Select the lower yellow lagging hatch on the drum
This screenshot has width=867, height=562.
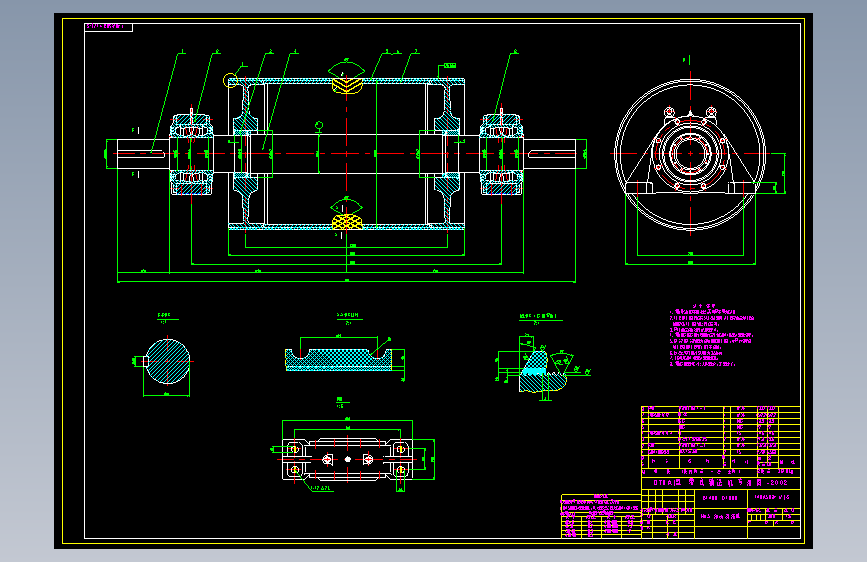pyautogui.click(x=347, y=222)
